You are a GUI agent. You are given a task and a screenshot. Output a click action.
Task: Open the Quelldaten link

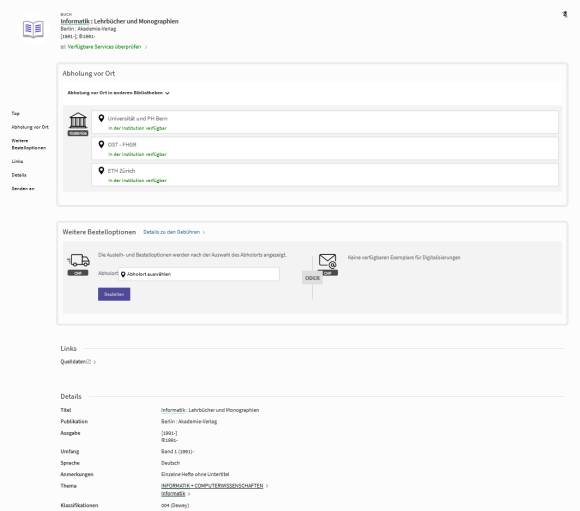[x=73, y=362]
